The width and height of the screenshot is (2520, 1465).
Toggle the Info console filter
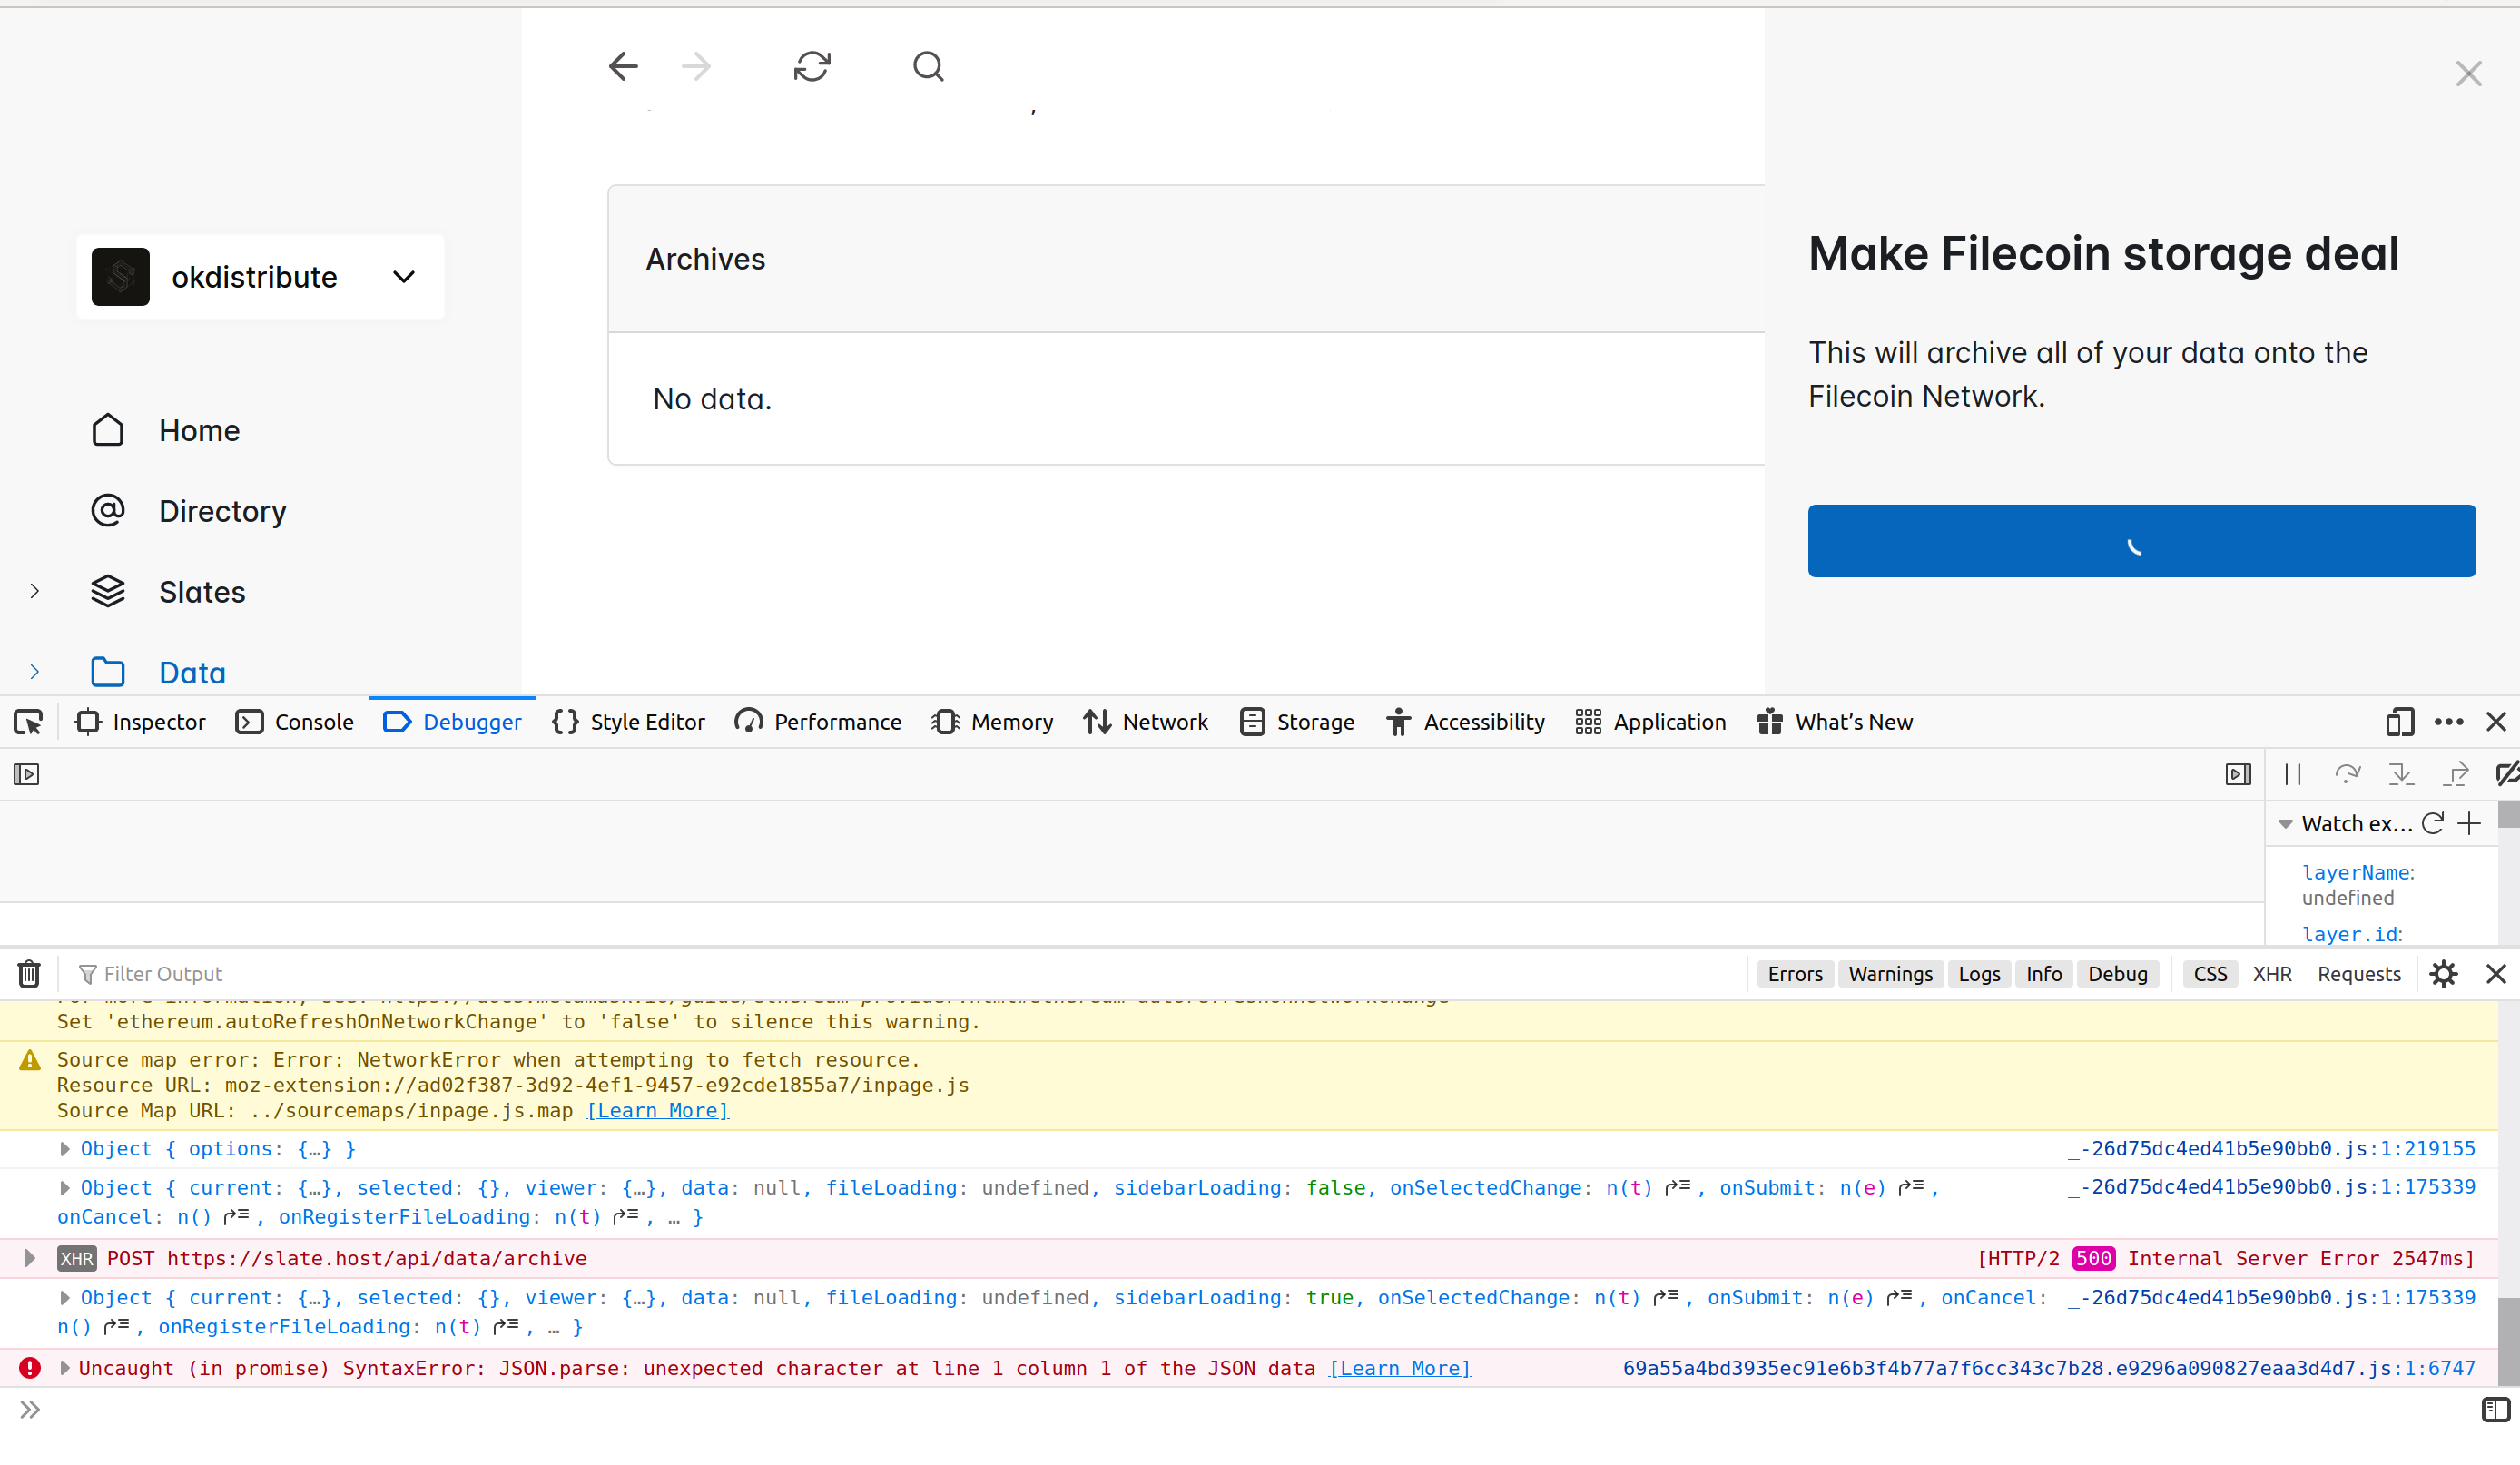click(x=2044, y=974)
